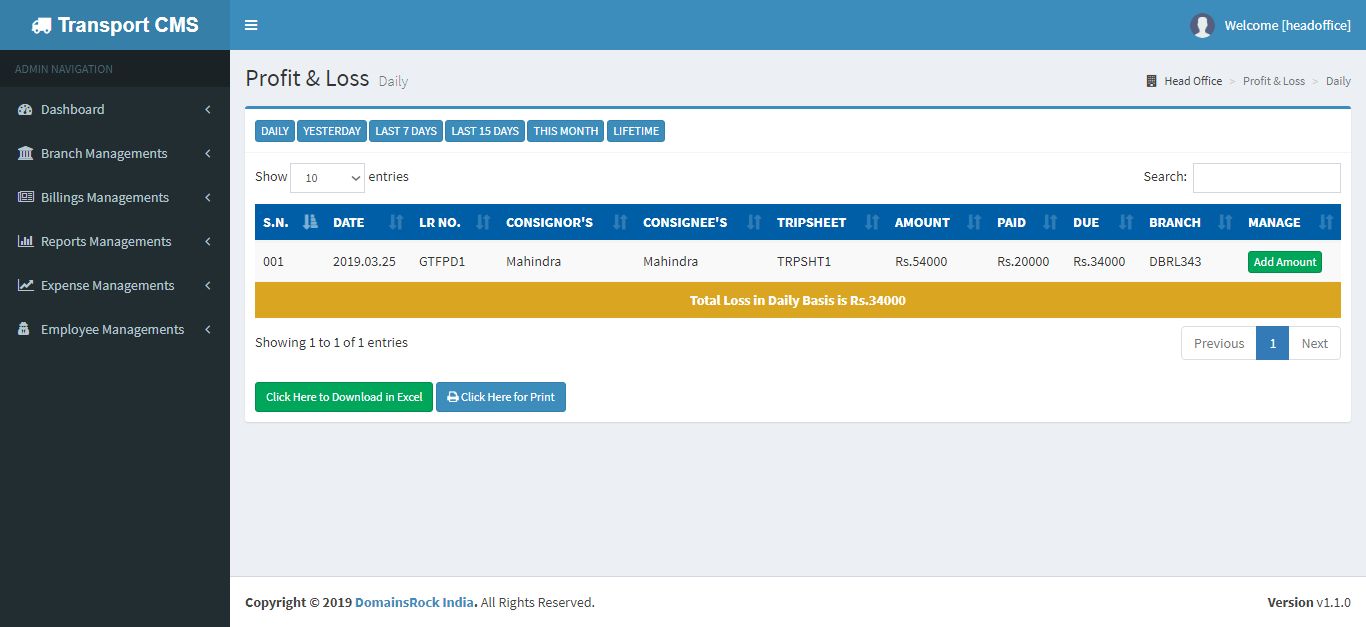Sort the table by the LR NO. column arrows
Image resolution: width=1366 pixels, height=627 pixels.
[x=484, y=222]
